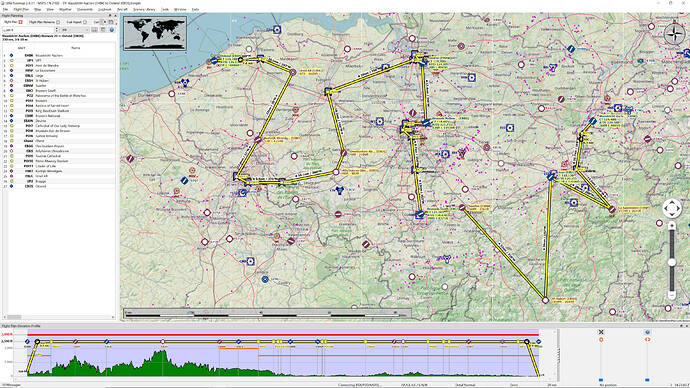Select the EBLG Liege waypoint row
Screen dimensions: 690x388
pyautogui.click(x=59, y=76)
